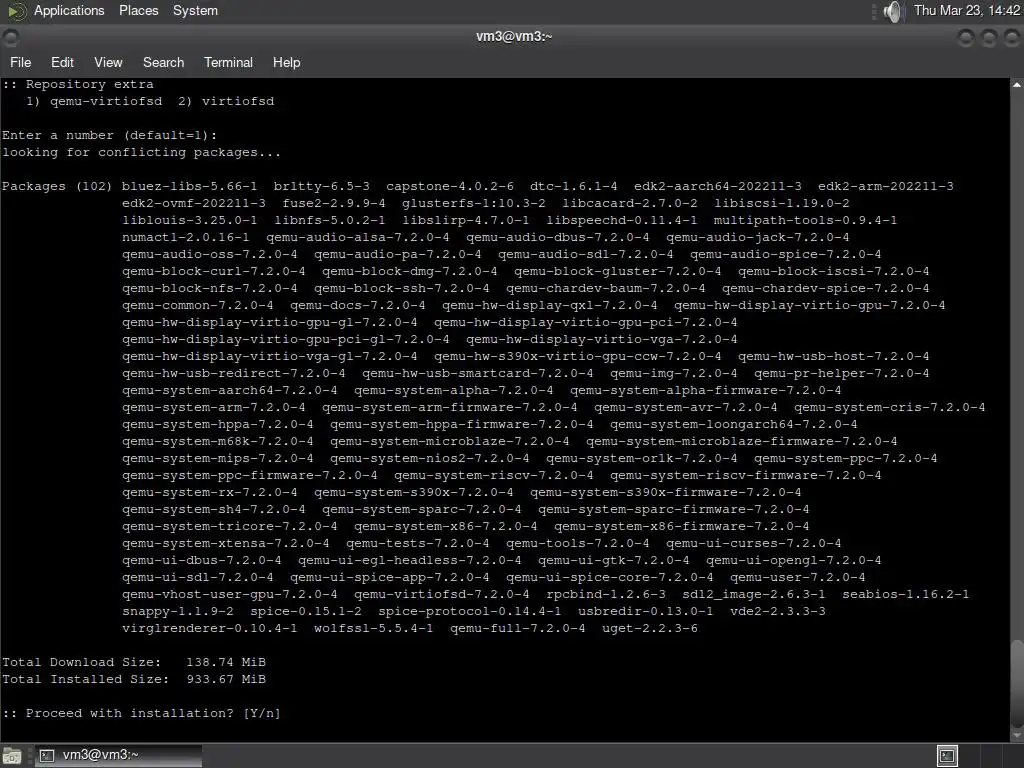Click the "Proceed with installation? [Y/n]" prompt line
The image size is (1024, 768).
point(141,713)
